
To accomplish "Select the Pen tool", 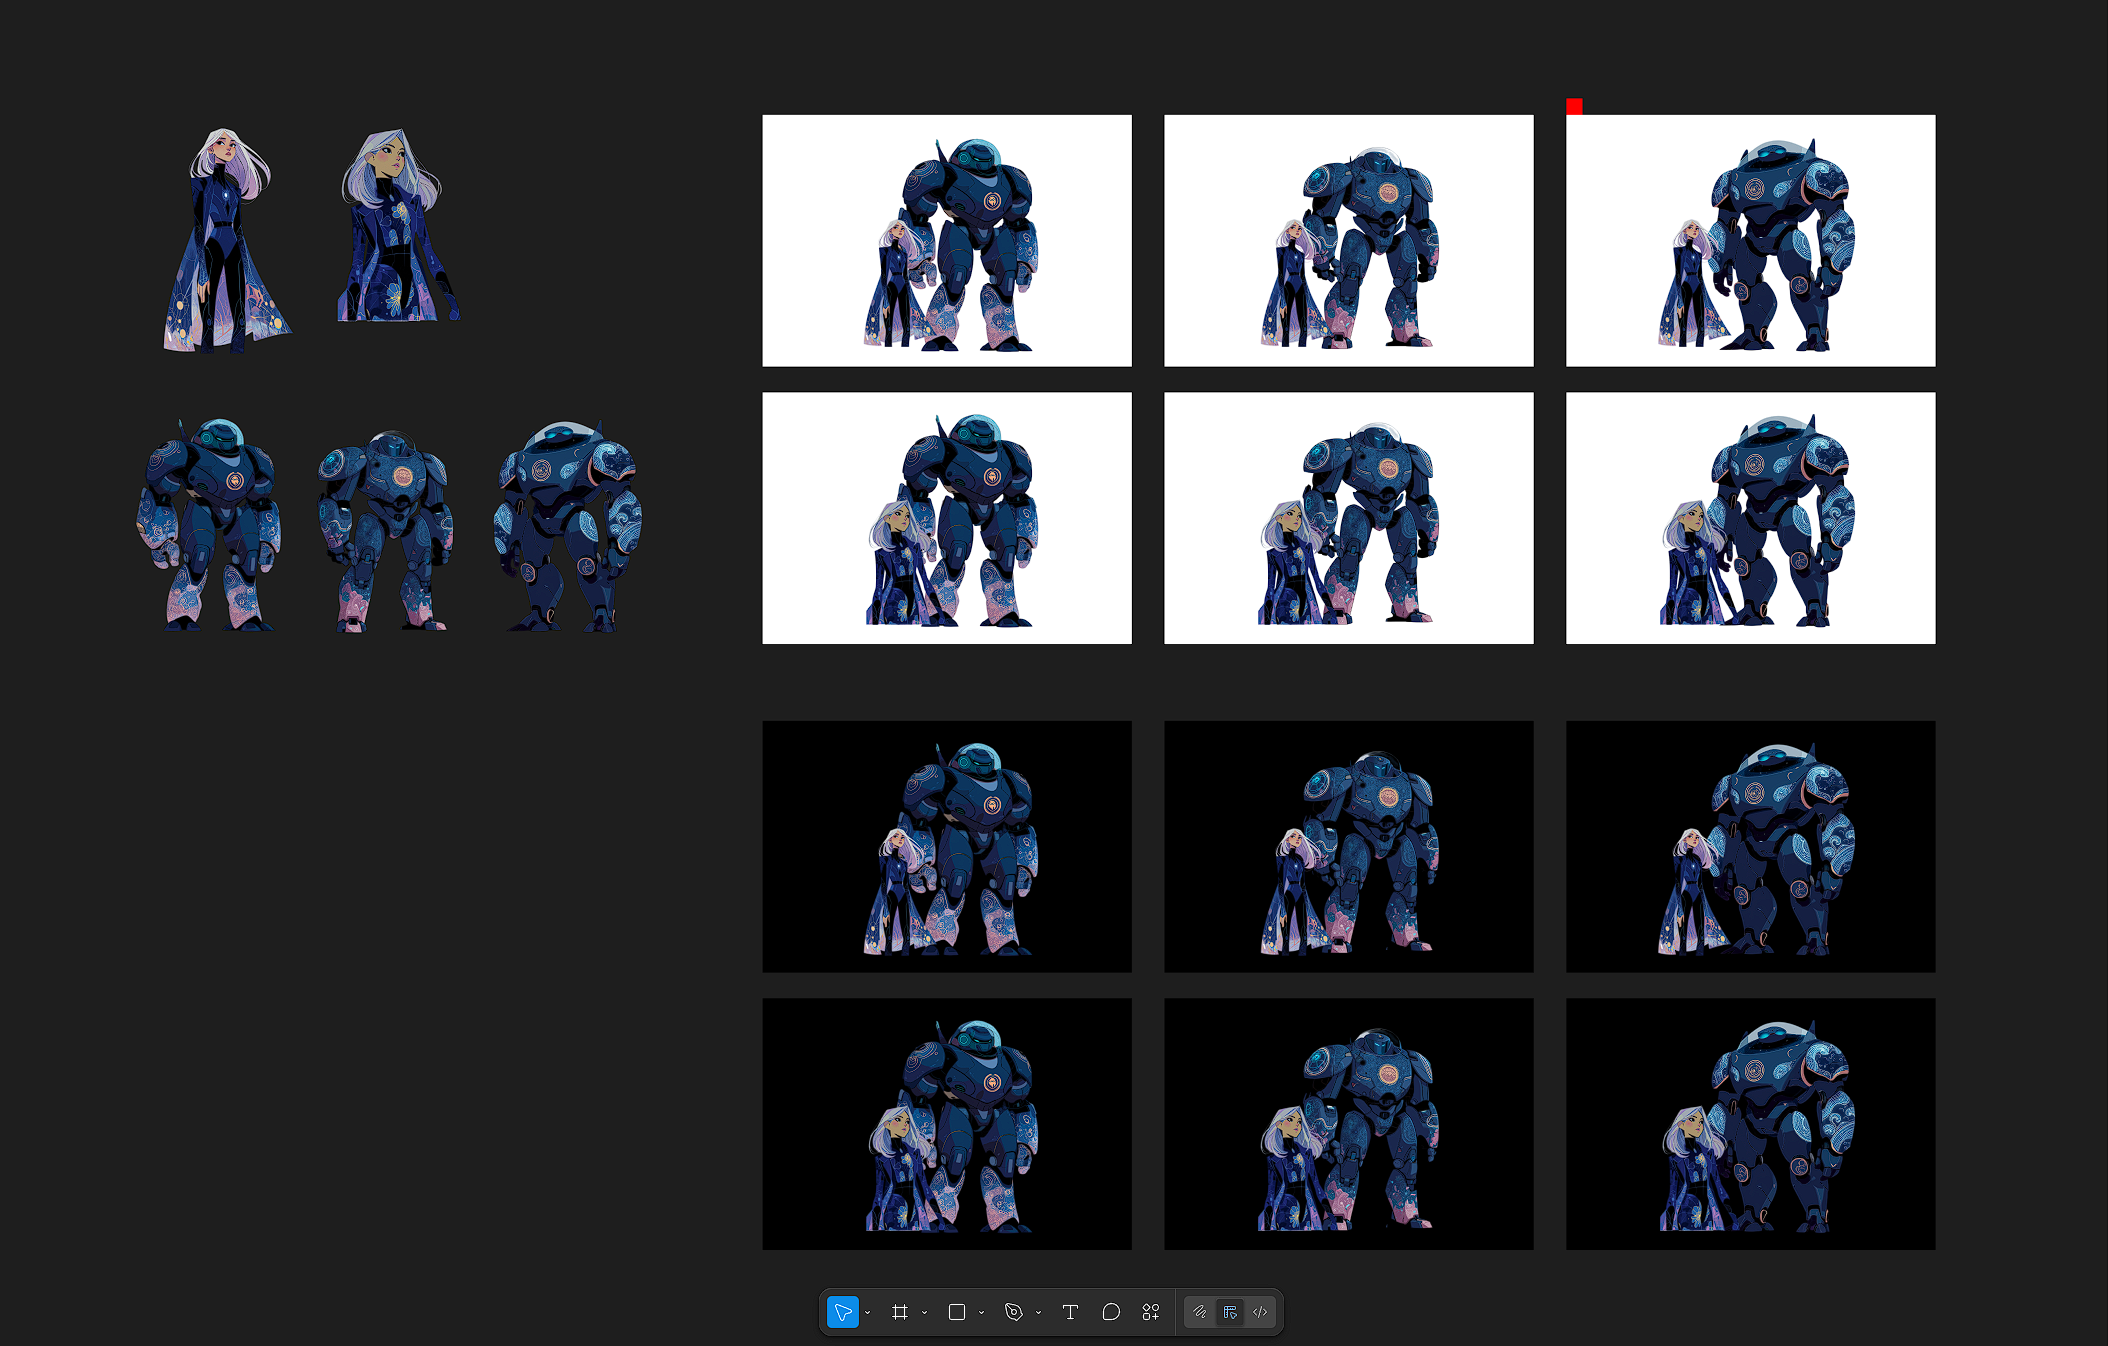I will pos(1013,1312).
